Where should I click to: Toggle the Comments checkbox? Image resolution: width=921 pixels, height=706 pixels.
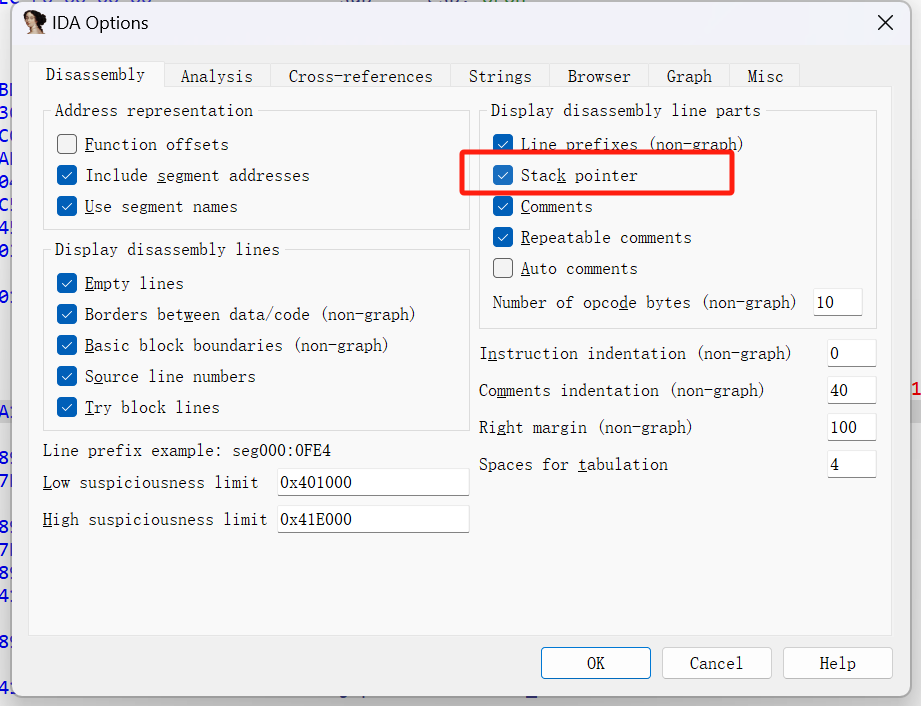(503, 206)
